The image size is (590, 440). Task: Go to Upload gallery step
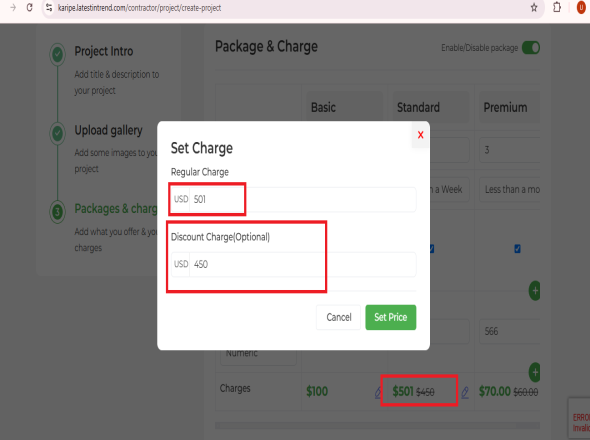(108, 130)
